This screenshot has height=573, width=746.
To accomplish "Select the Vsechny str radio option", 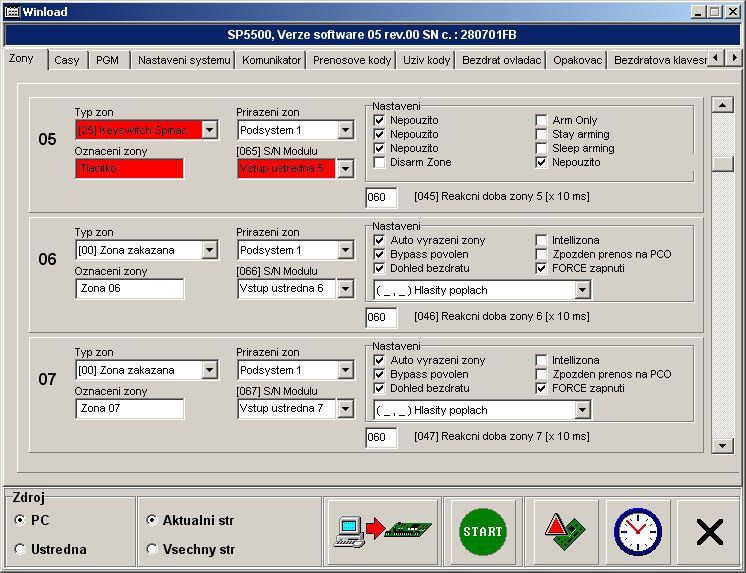I will point(152,549).
